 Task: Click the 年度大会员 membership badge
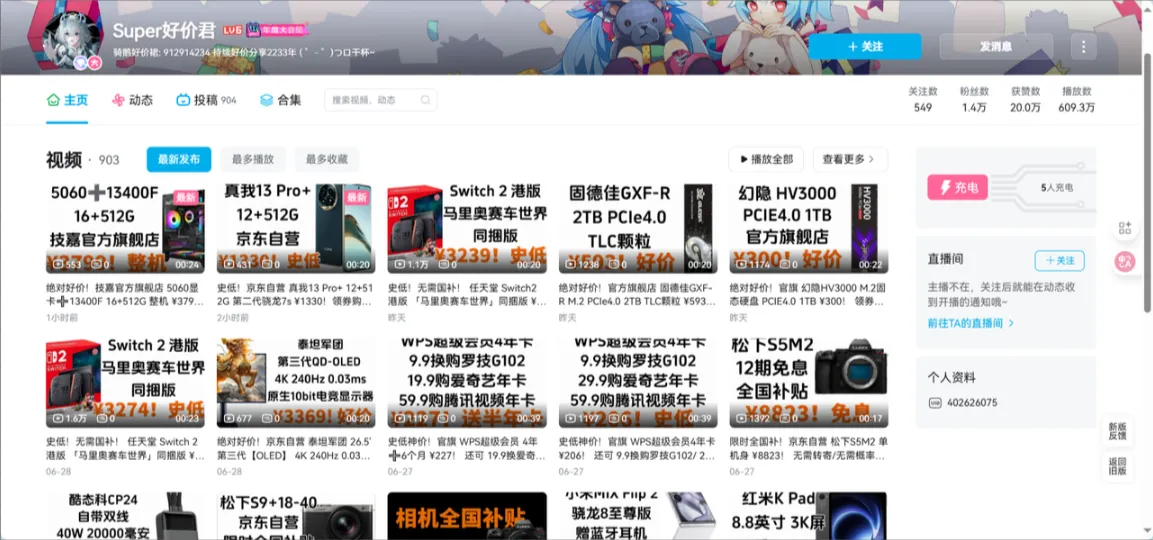click(276, 29)
